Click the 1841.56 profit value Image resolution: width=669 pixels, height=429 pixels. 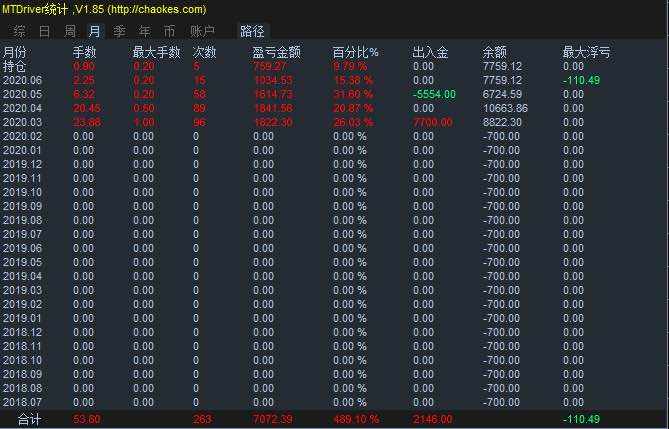(273, 108)
